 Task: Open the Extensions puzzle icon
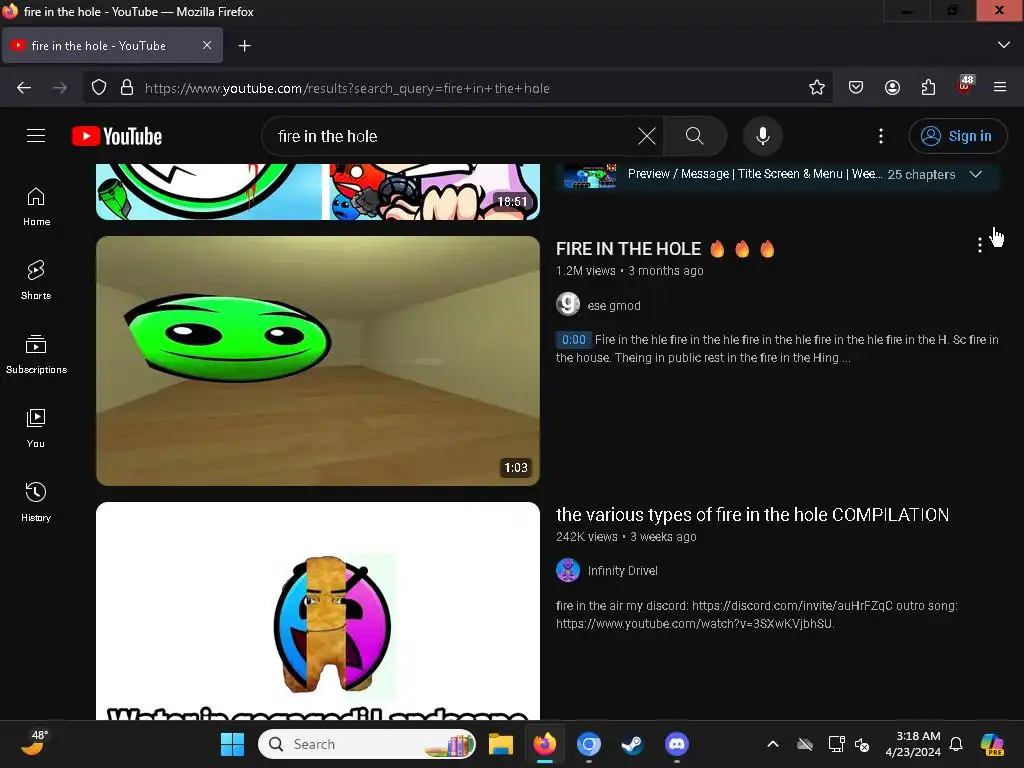tap(928, 88)
